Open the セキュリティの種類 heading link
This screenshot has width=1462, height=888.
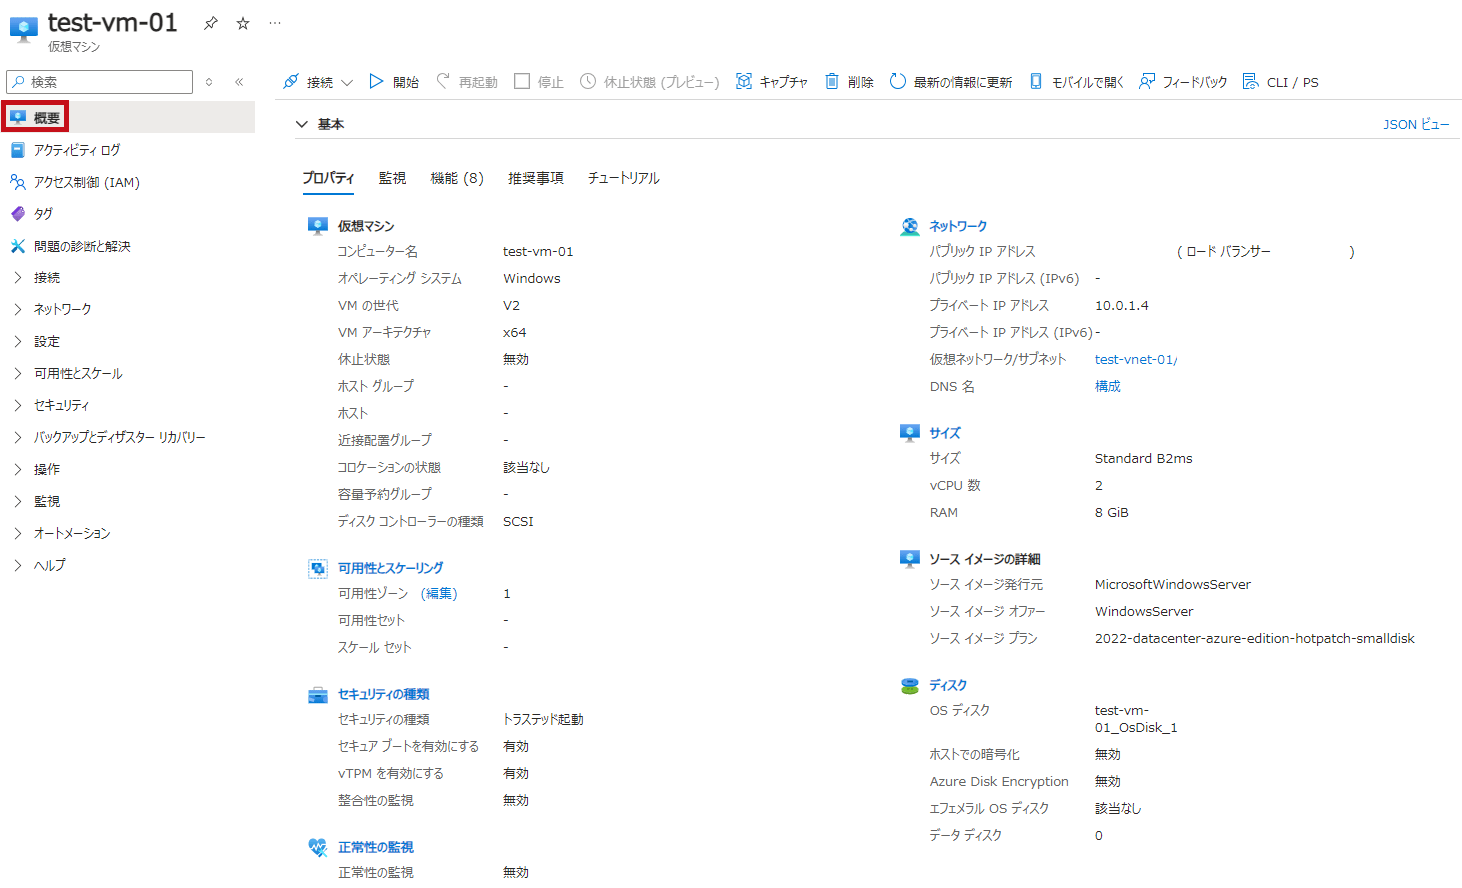383,694
